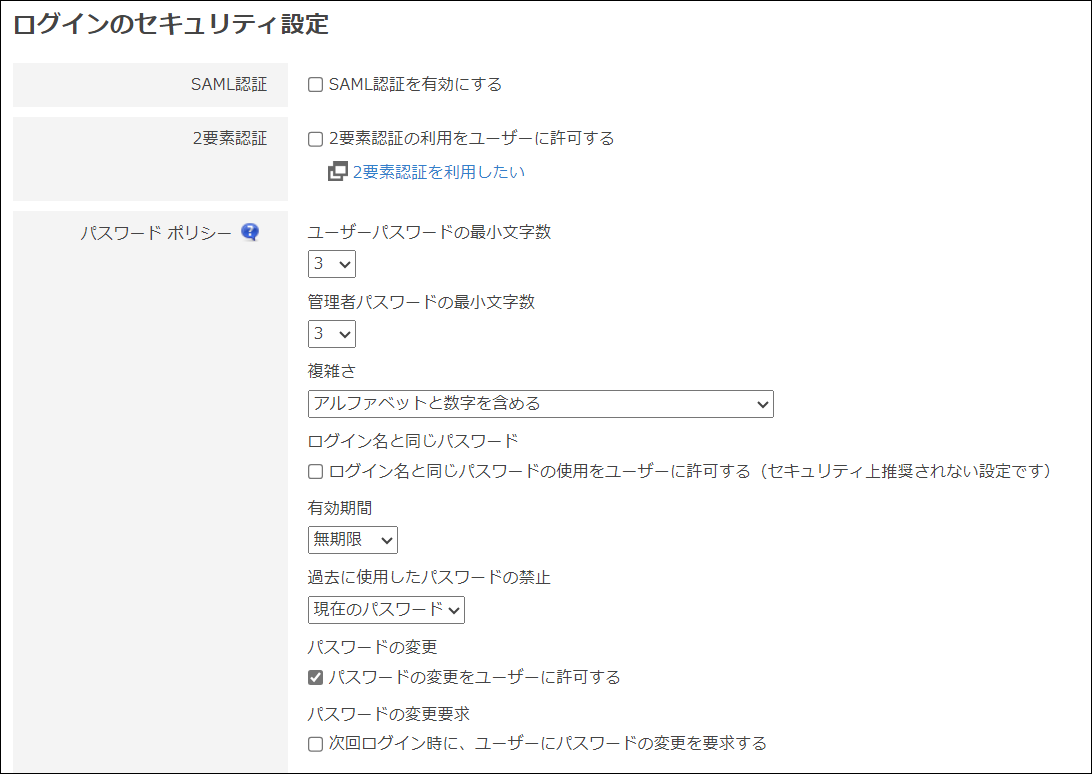This screenshot has height=774, width=1092.
Task: Click the パスワード ポリシー section label text
Action: [x=155, y=233]
